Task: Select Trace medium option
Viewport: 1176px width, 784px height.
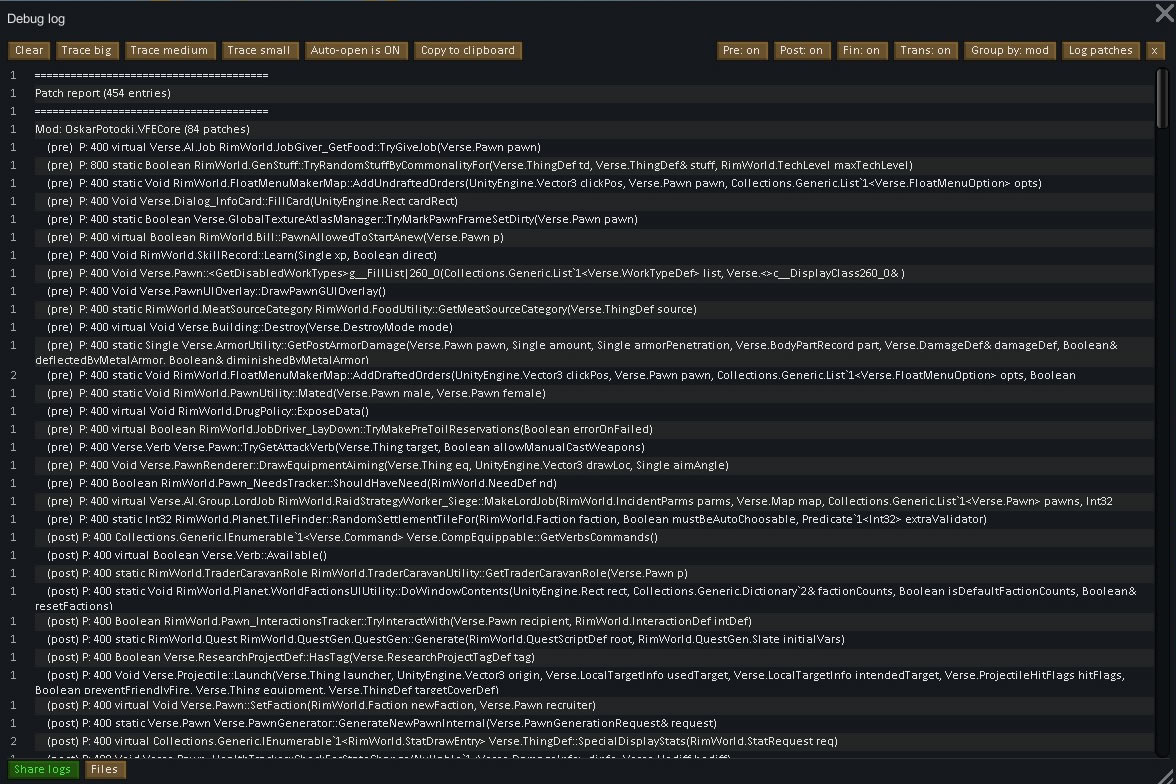Action: pos(170,50)
